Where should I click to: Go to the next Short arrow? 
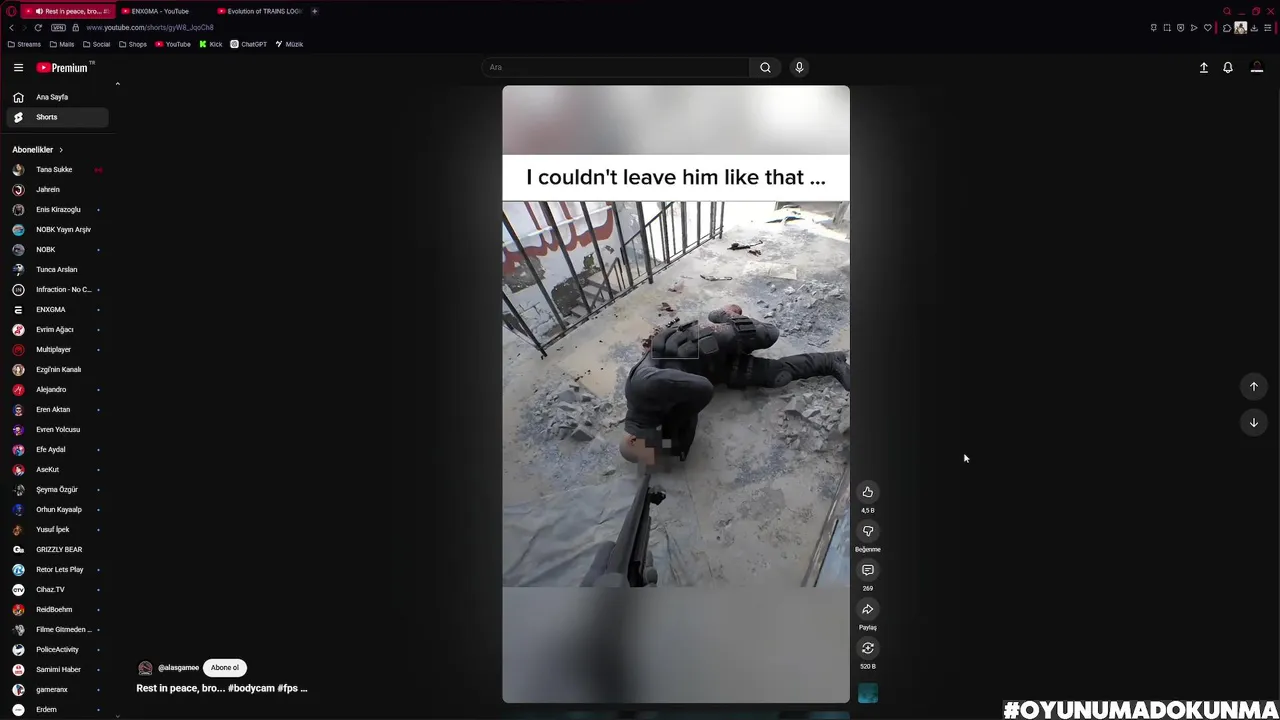[1254, 423]
